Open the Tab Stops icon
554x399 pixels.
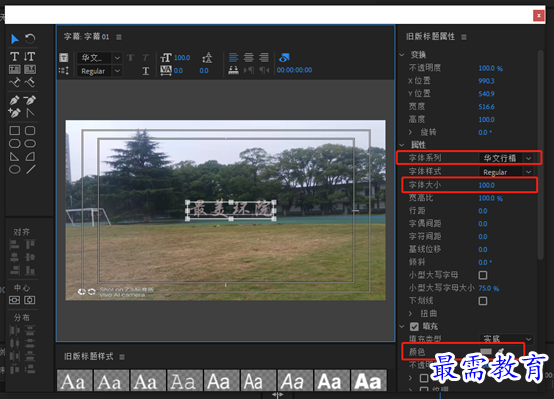[x=233, y=70]
